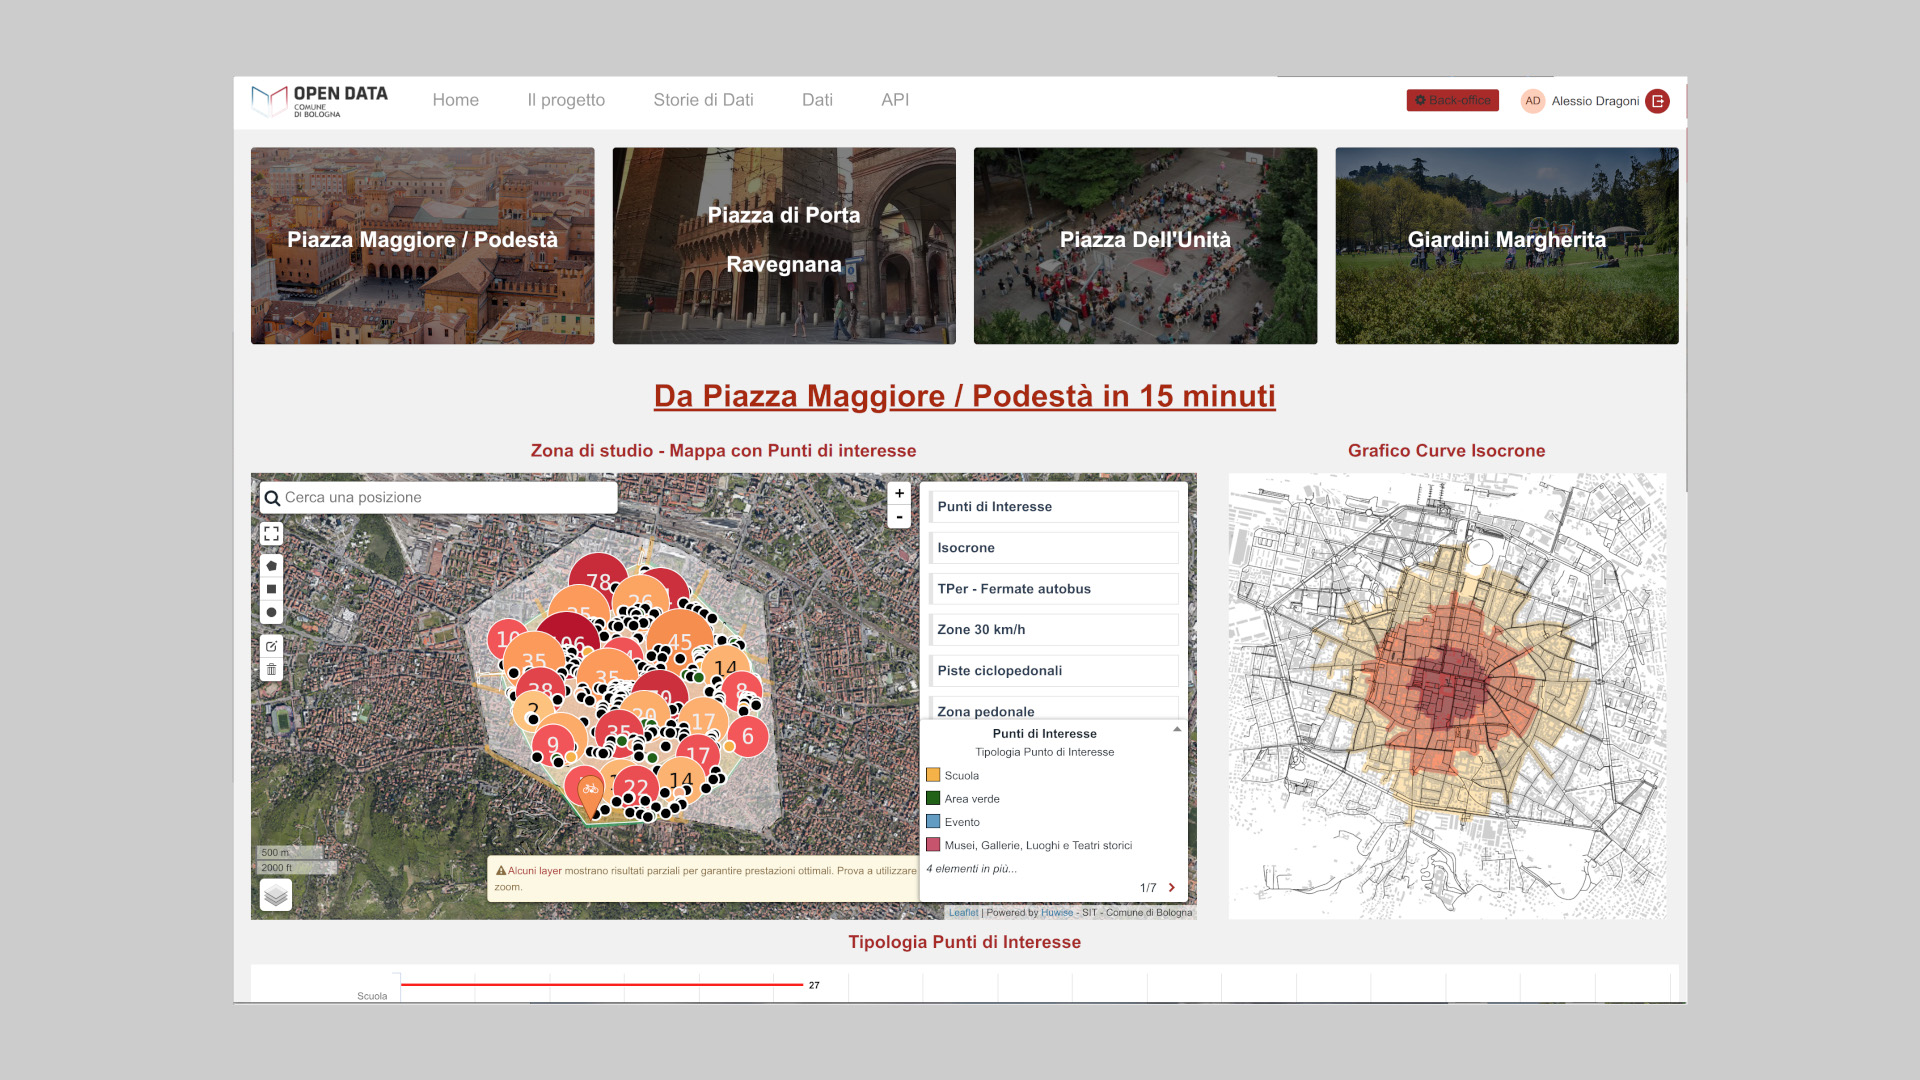Select the rectangle drawing tool

[271, 589]
